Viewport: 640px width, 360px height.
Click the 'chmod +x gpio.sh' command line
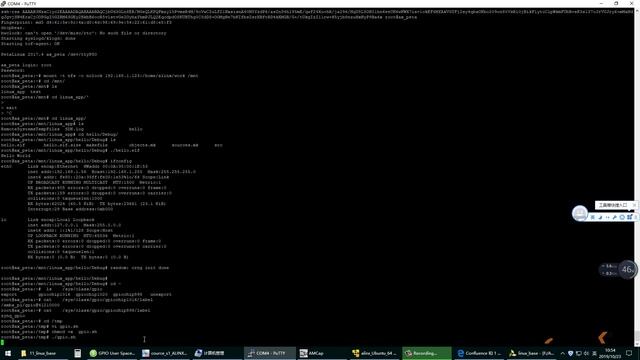(x=49, y=332)
